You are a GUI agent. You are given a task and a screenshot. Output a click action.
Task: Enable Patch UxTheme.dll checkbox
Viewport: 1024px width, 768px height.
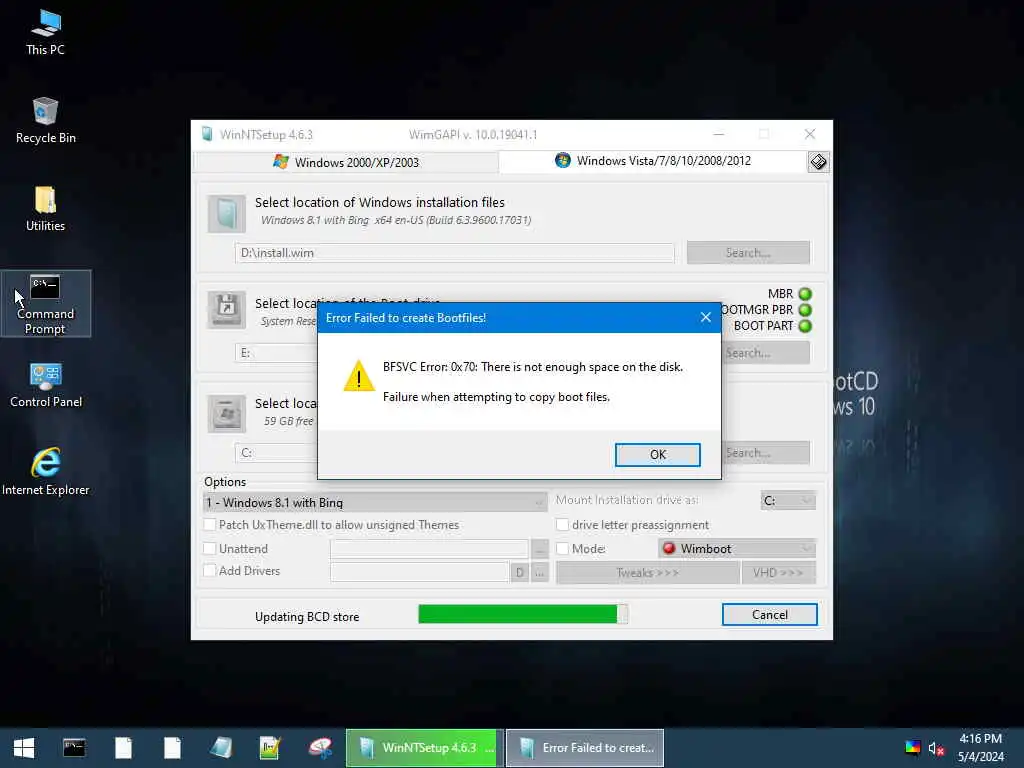(210, 524)
